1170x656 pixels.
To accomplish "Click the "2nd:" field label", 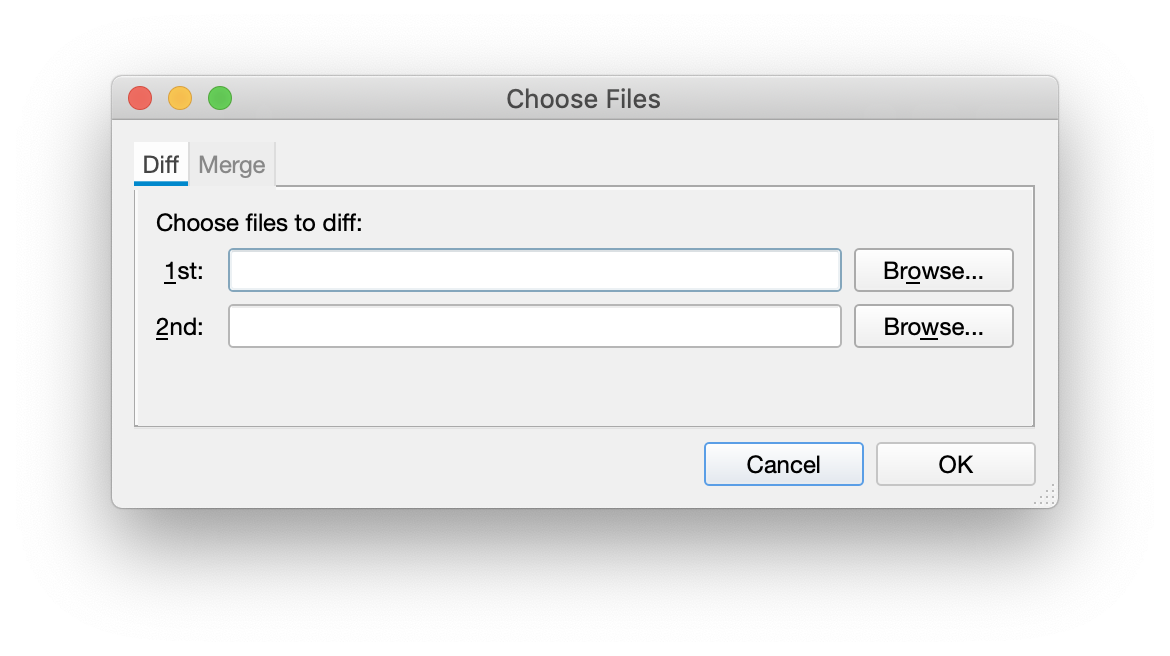I will click(x=180, y=327).
